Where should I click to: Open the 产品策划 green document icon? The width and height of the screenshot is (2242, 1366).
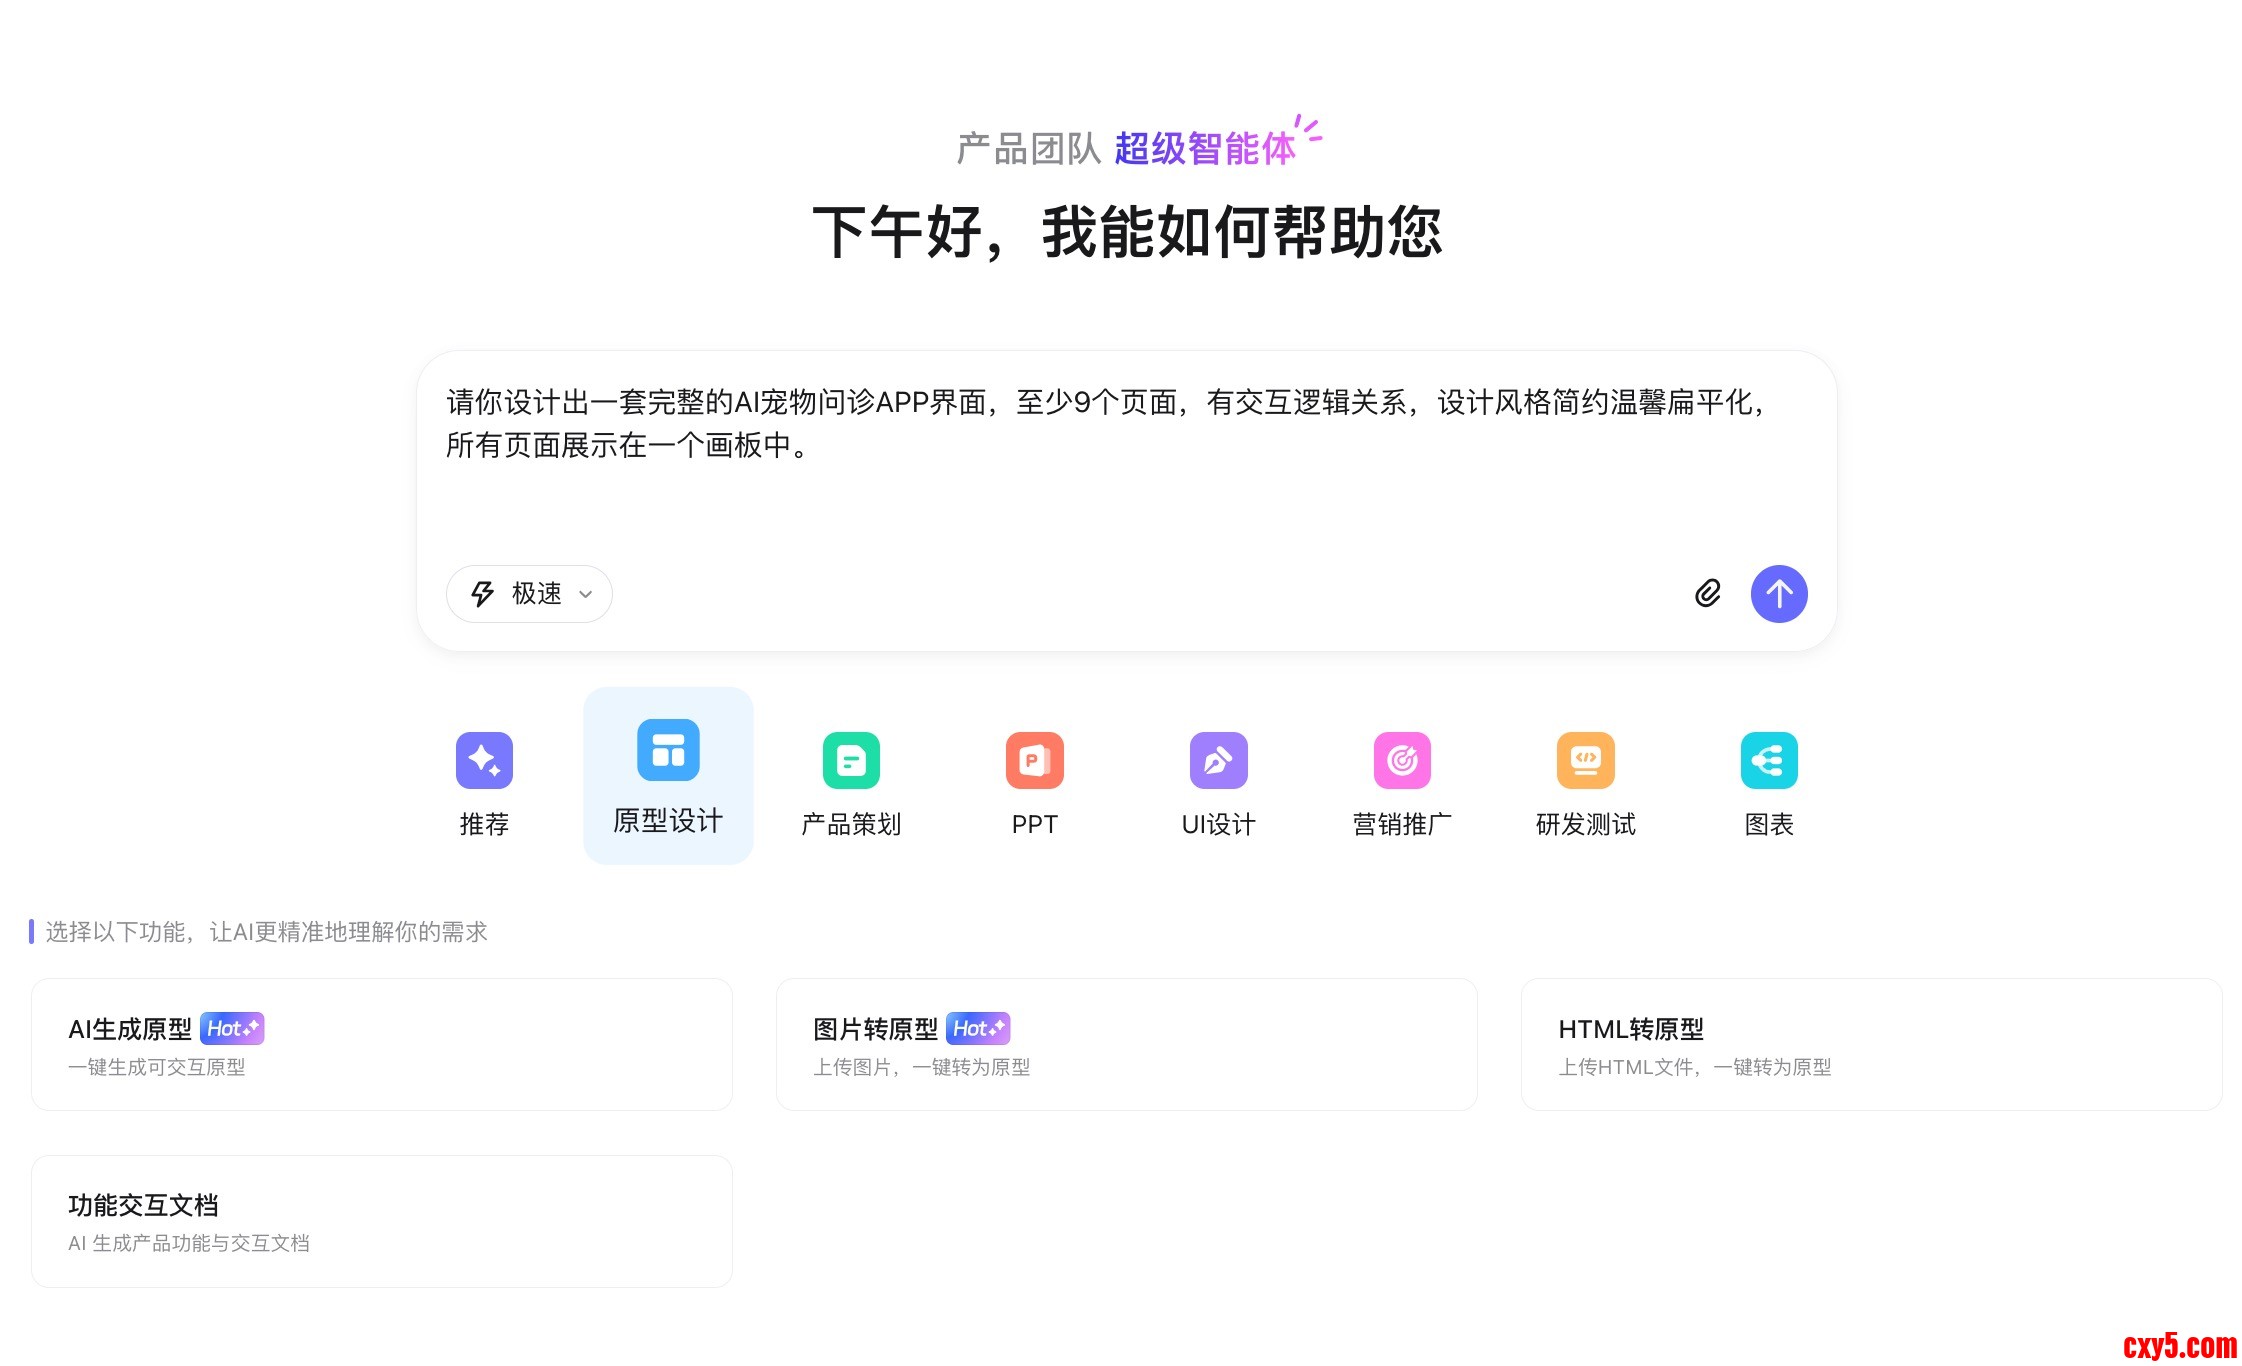(x=851, y=760)
